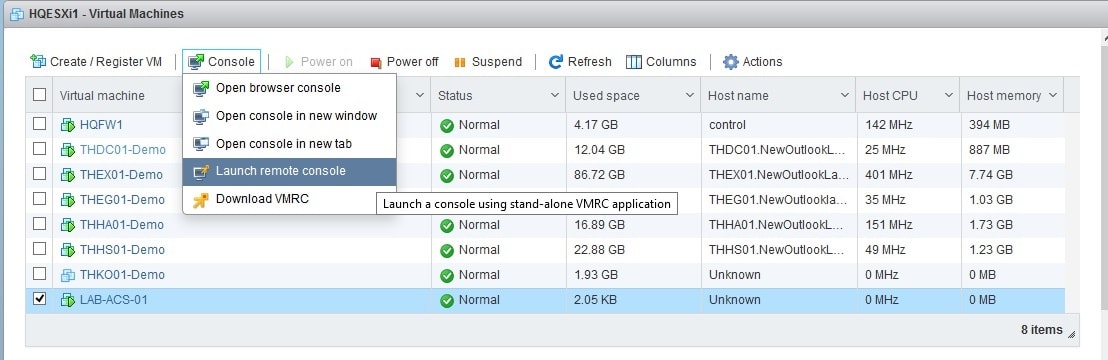This screenshot has height=360, width=1108.
Task: Click the 8 items count text
Action: tap(1042, 330)
